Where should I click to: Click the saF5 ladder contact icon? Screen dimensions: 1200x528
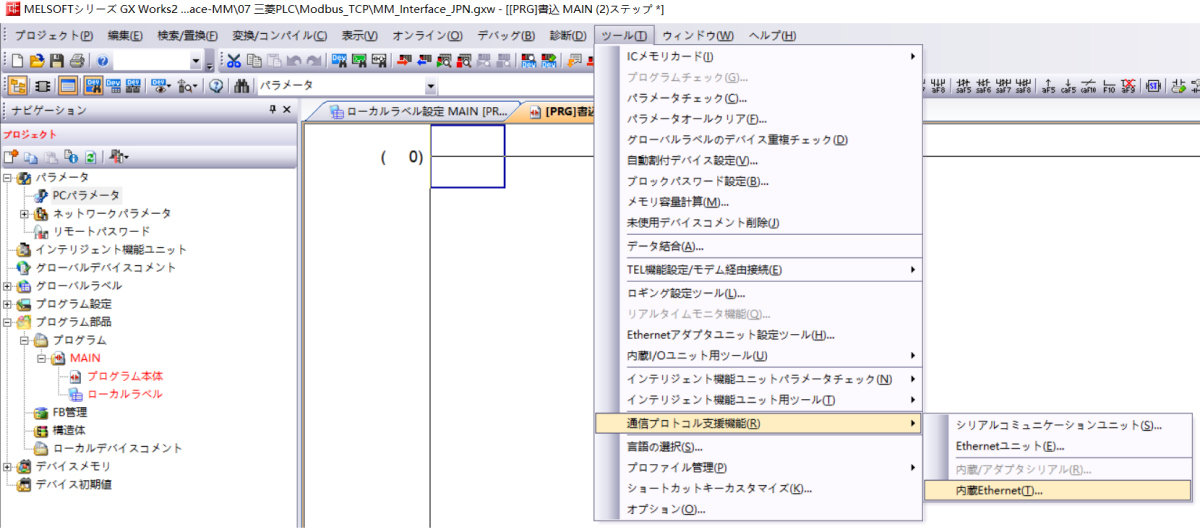[x=963, y=86]
